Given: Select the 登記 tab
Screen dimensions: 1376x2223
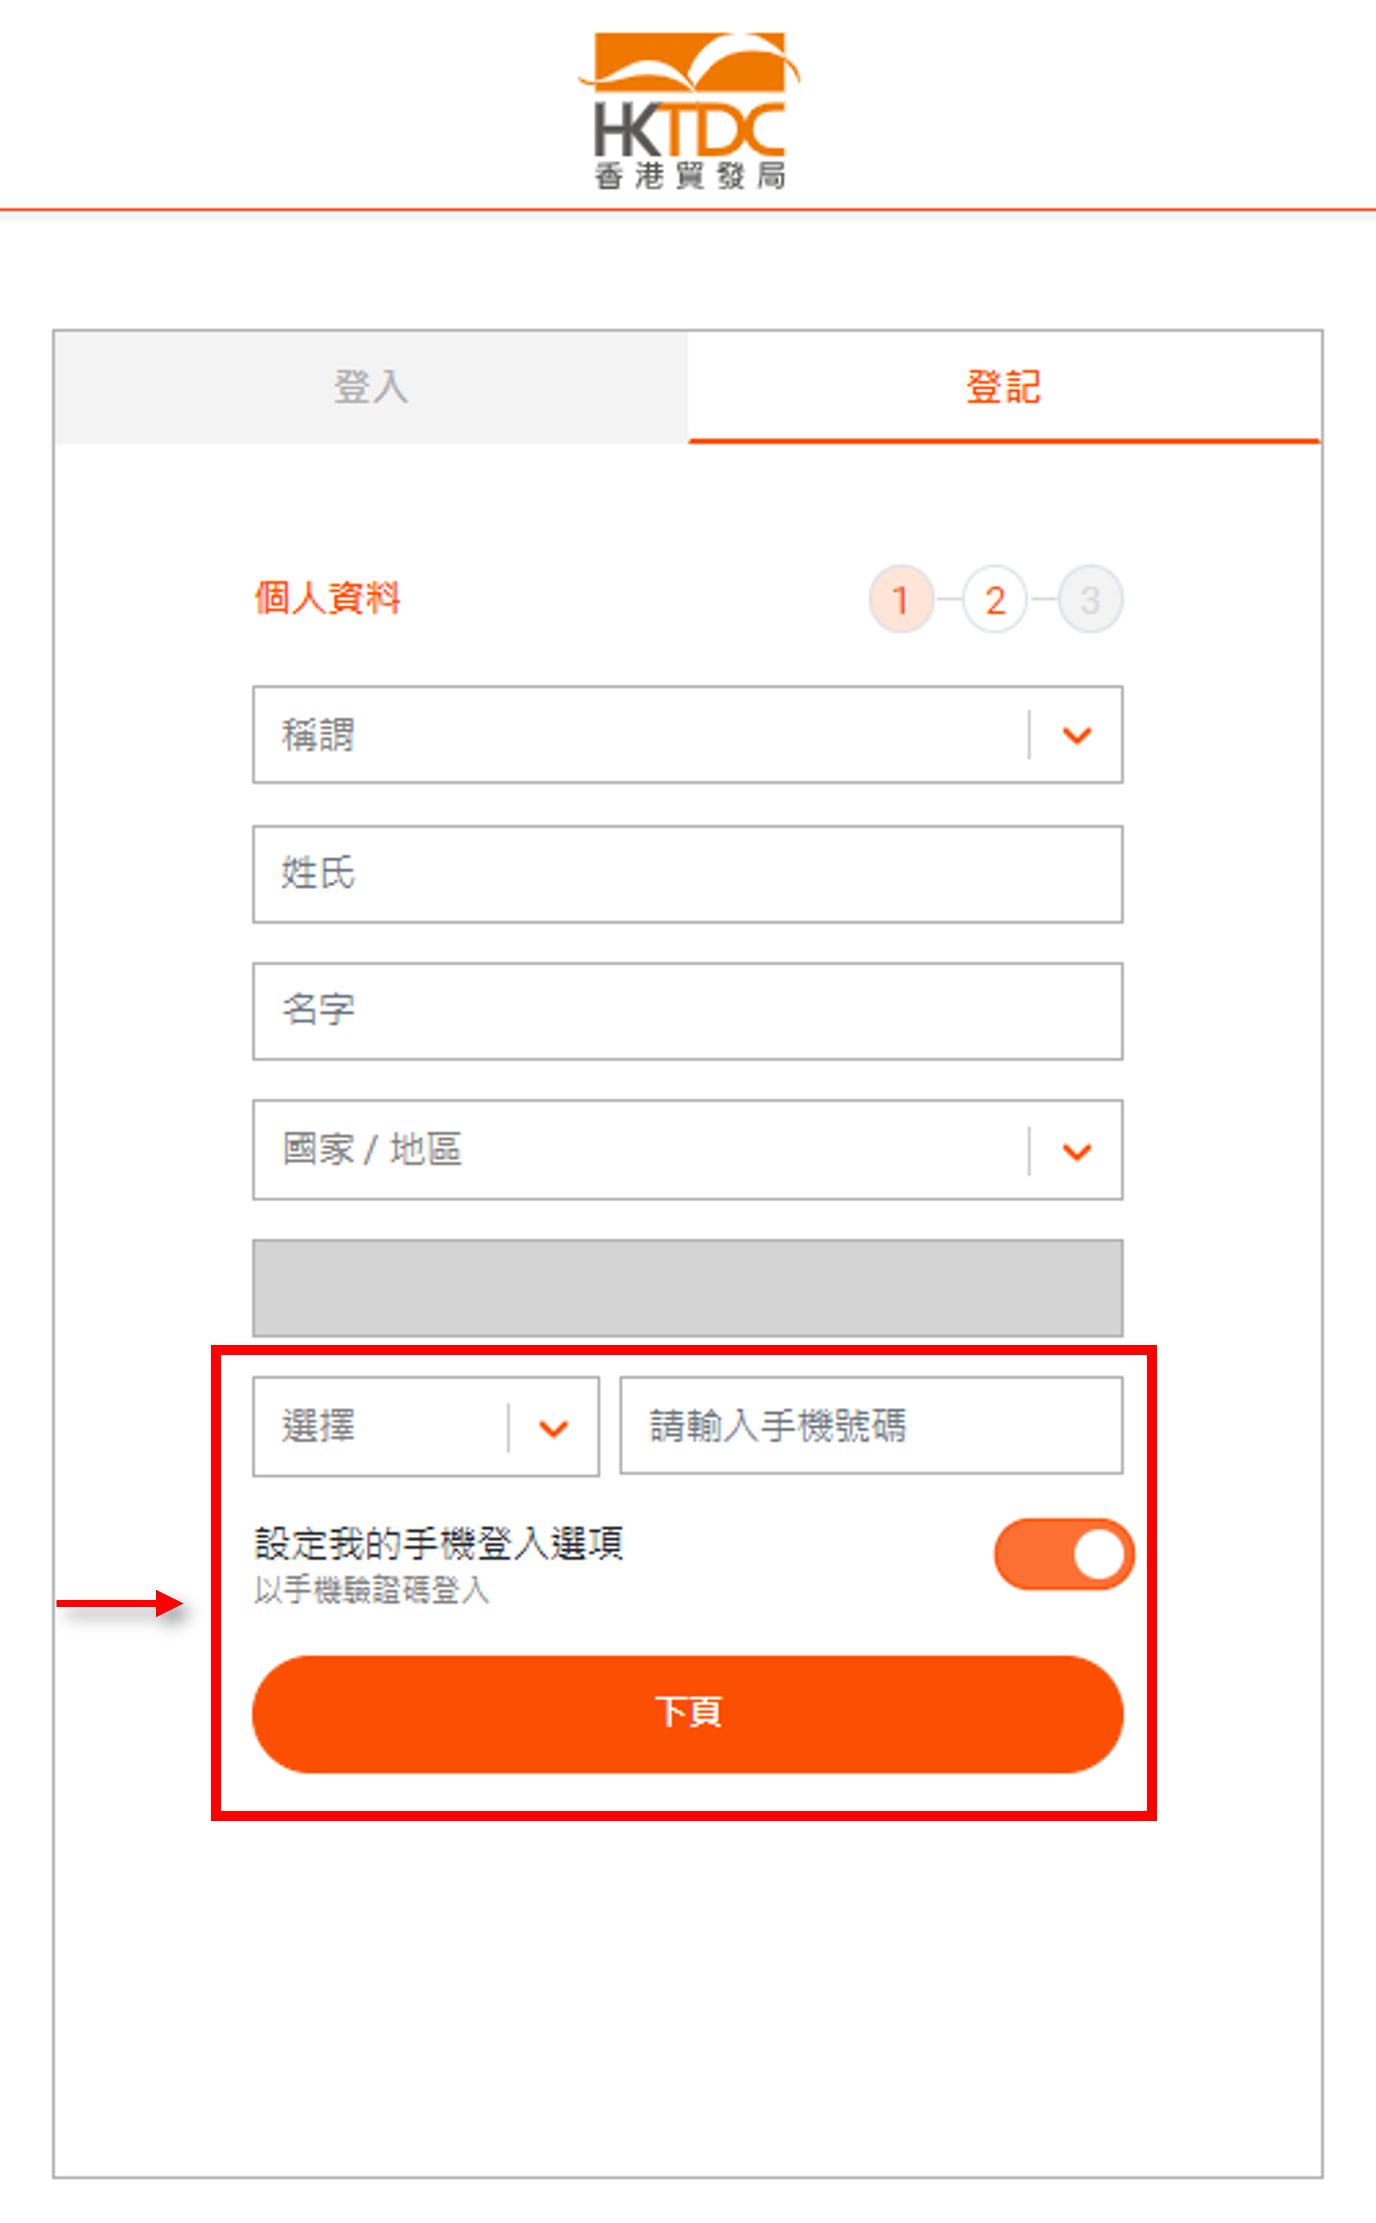Looking at the screenshot, I should [1004, 387].
